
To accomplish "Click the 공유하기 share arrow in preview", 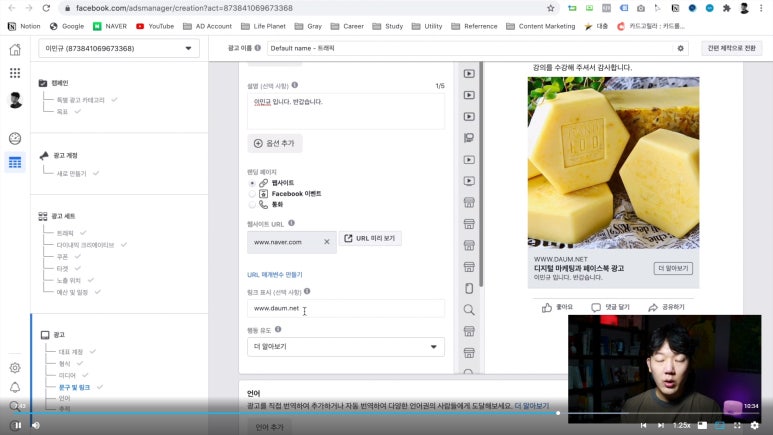I will coord(653,308).
